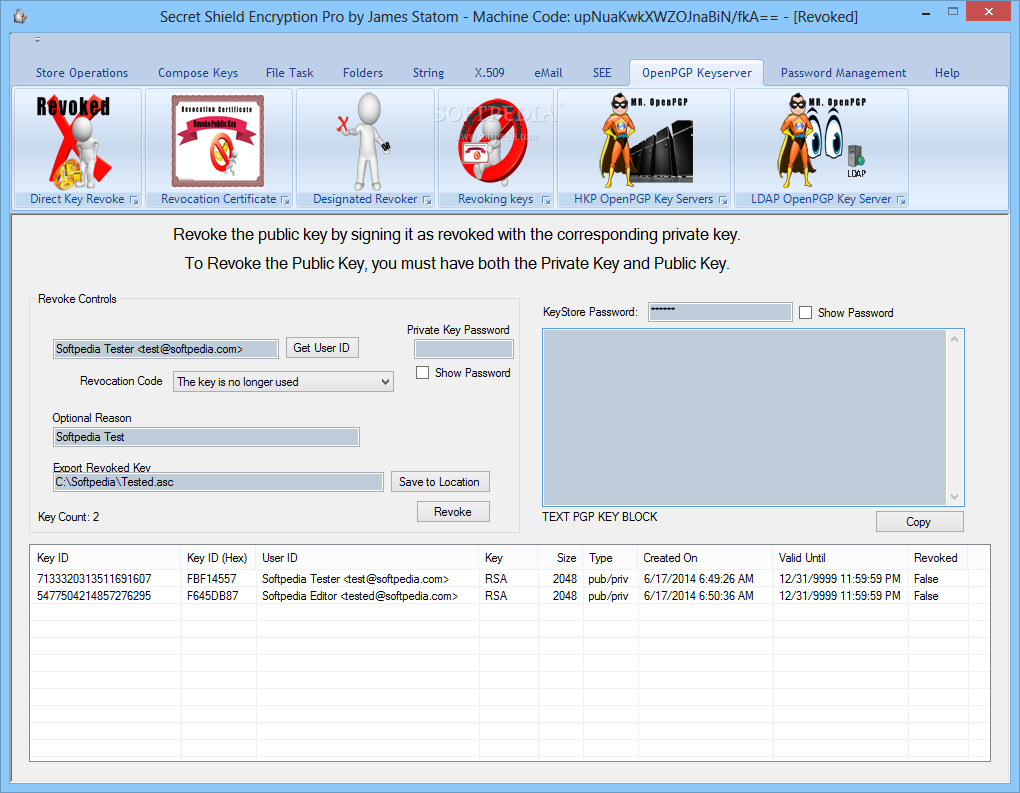Open the quick access toolbar arrow
Screen dimensions: 1020x793
coord(37,40)
